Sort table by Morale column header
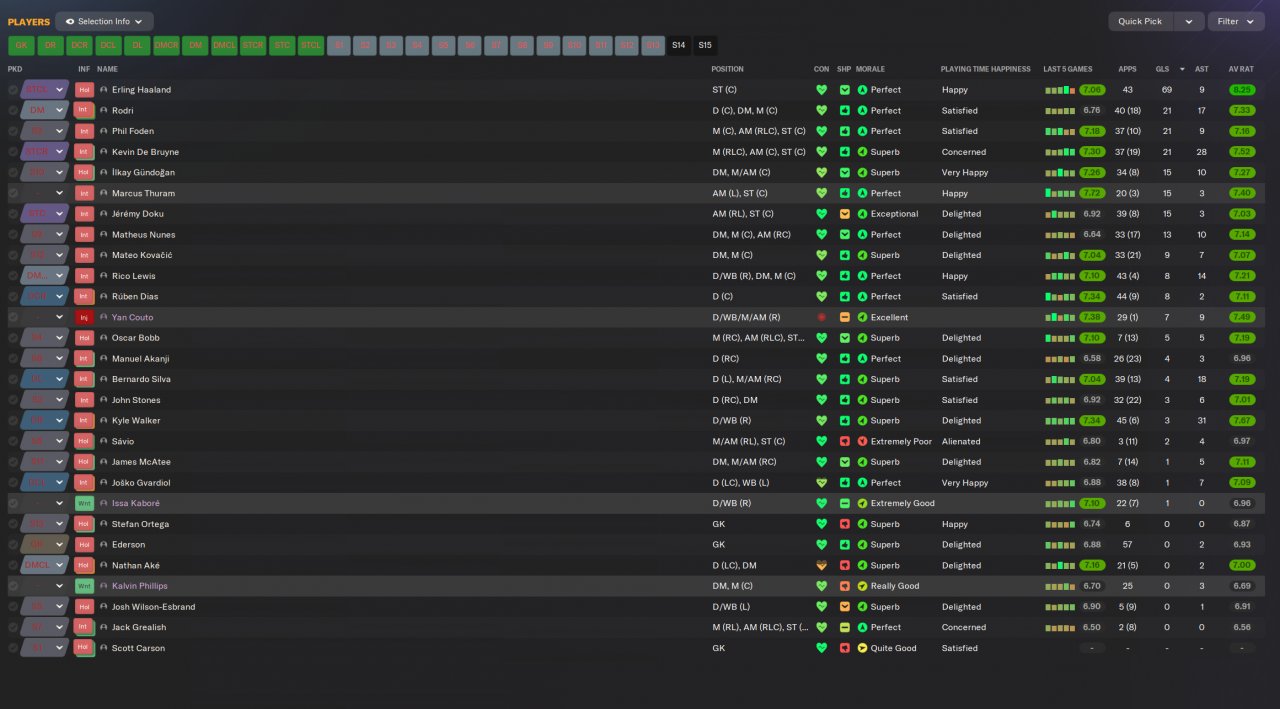Image resolution: width=1280 pixels, height=709 pixels. (x=870, y=69)
